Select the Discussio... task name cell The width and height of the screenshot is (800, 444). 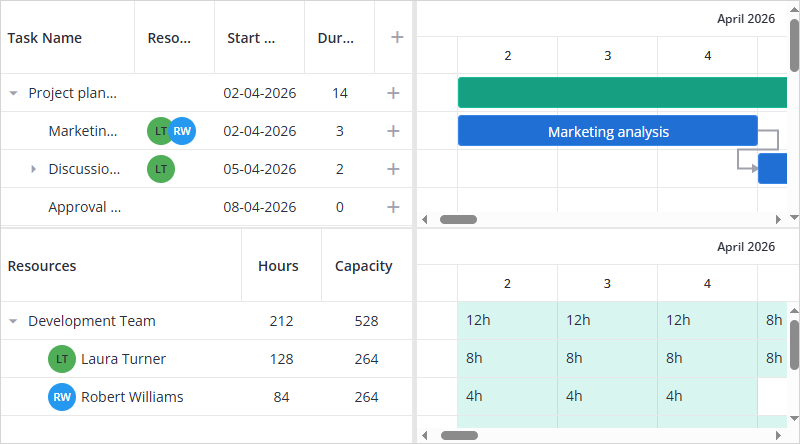[x=84, y=169]
